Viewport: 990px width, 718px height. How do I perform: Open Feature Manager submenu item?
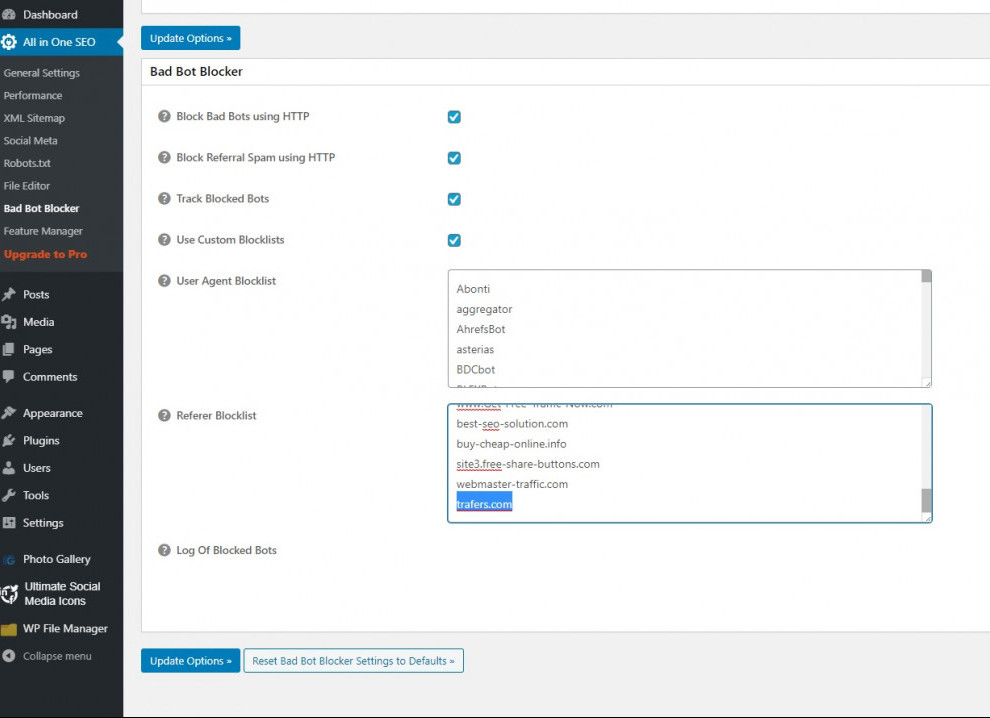(43, 231)
